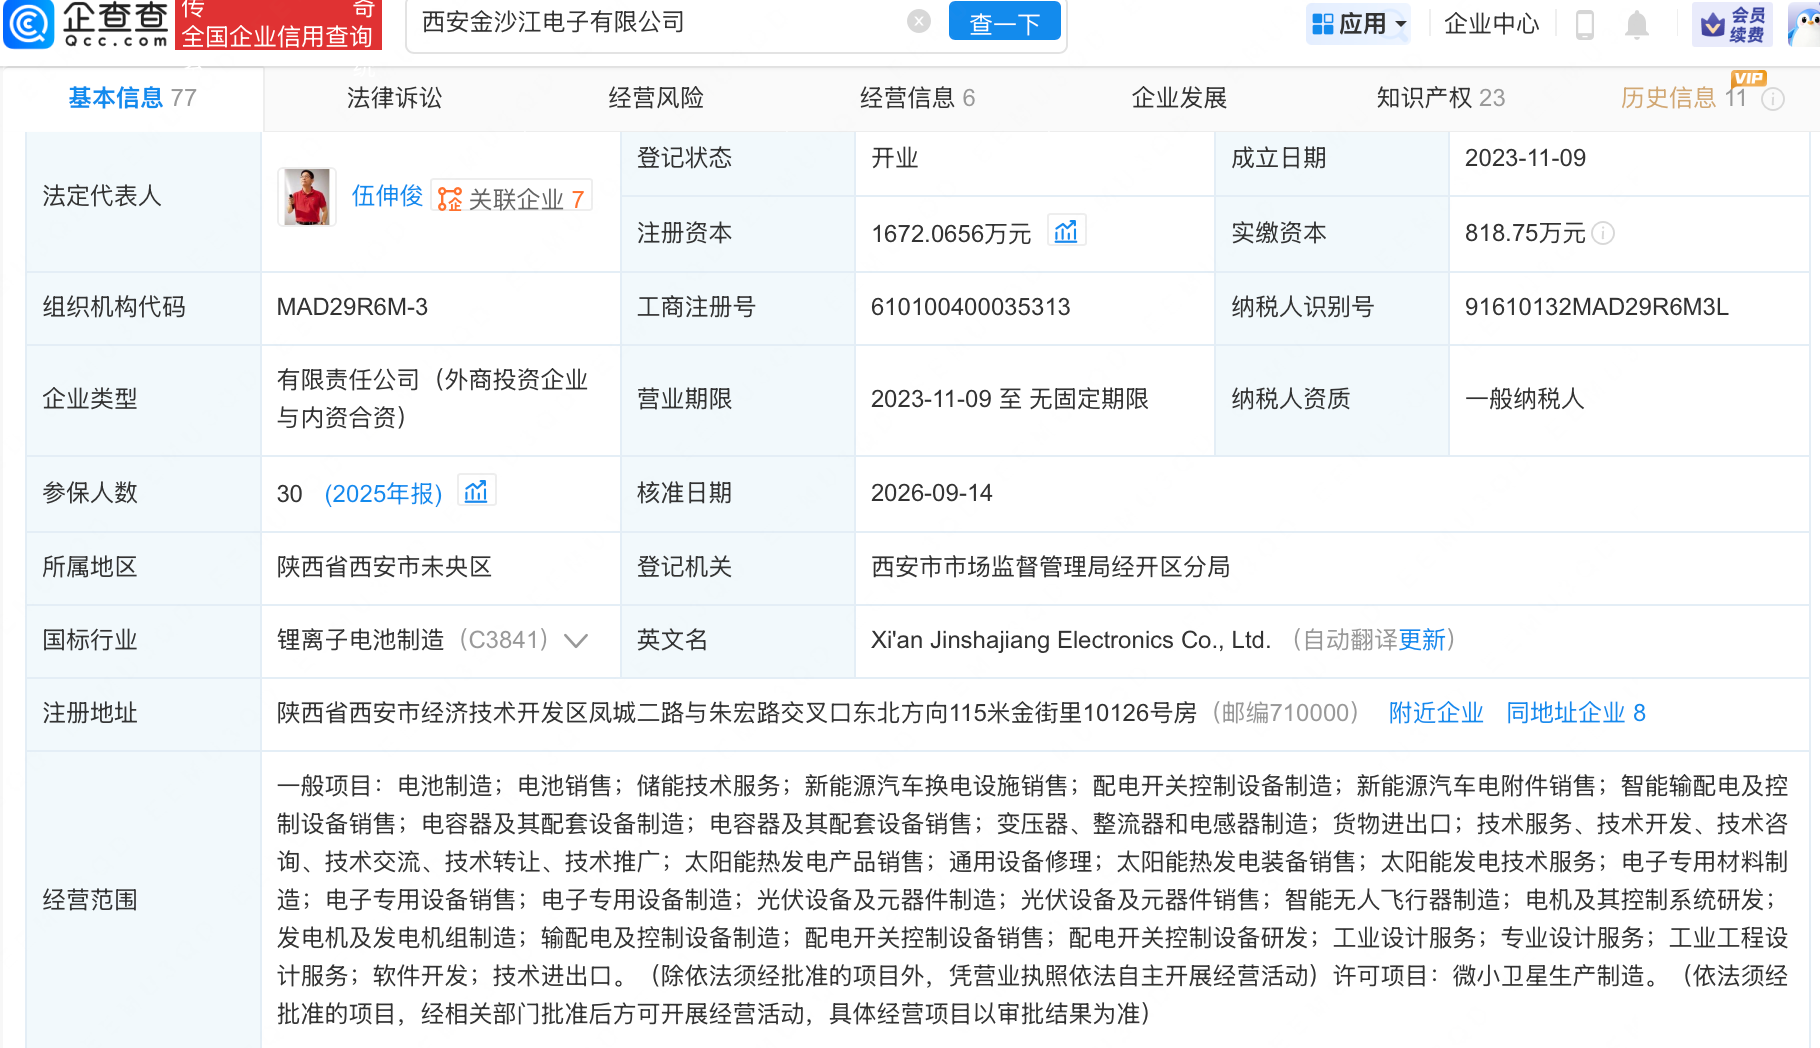Open 同地址企业 8 link

click(x=1576, y=713)
